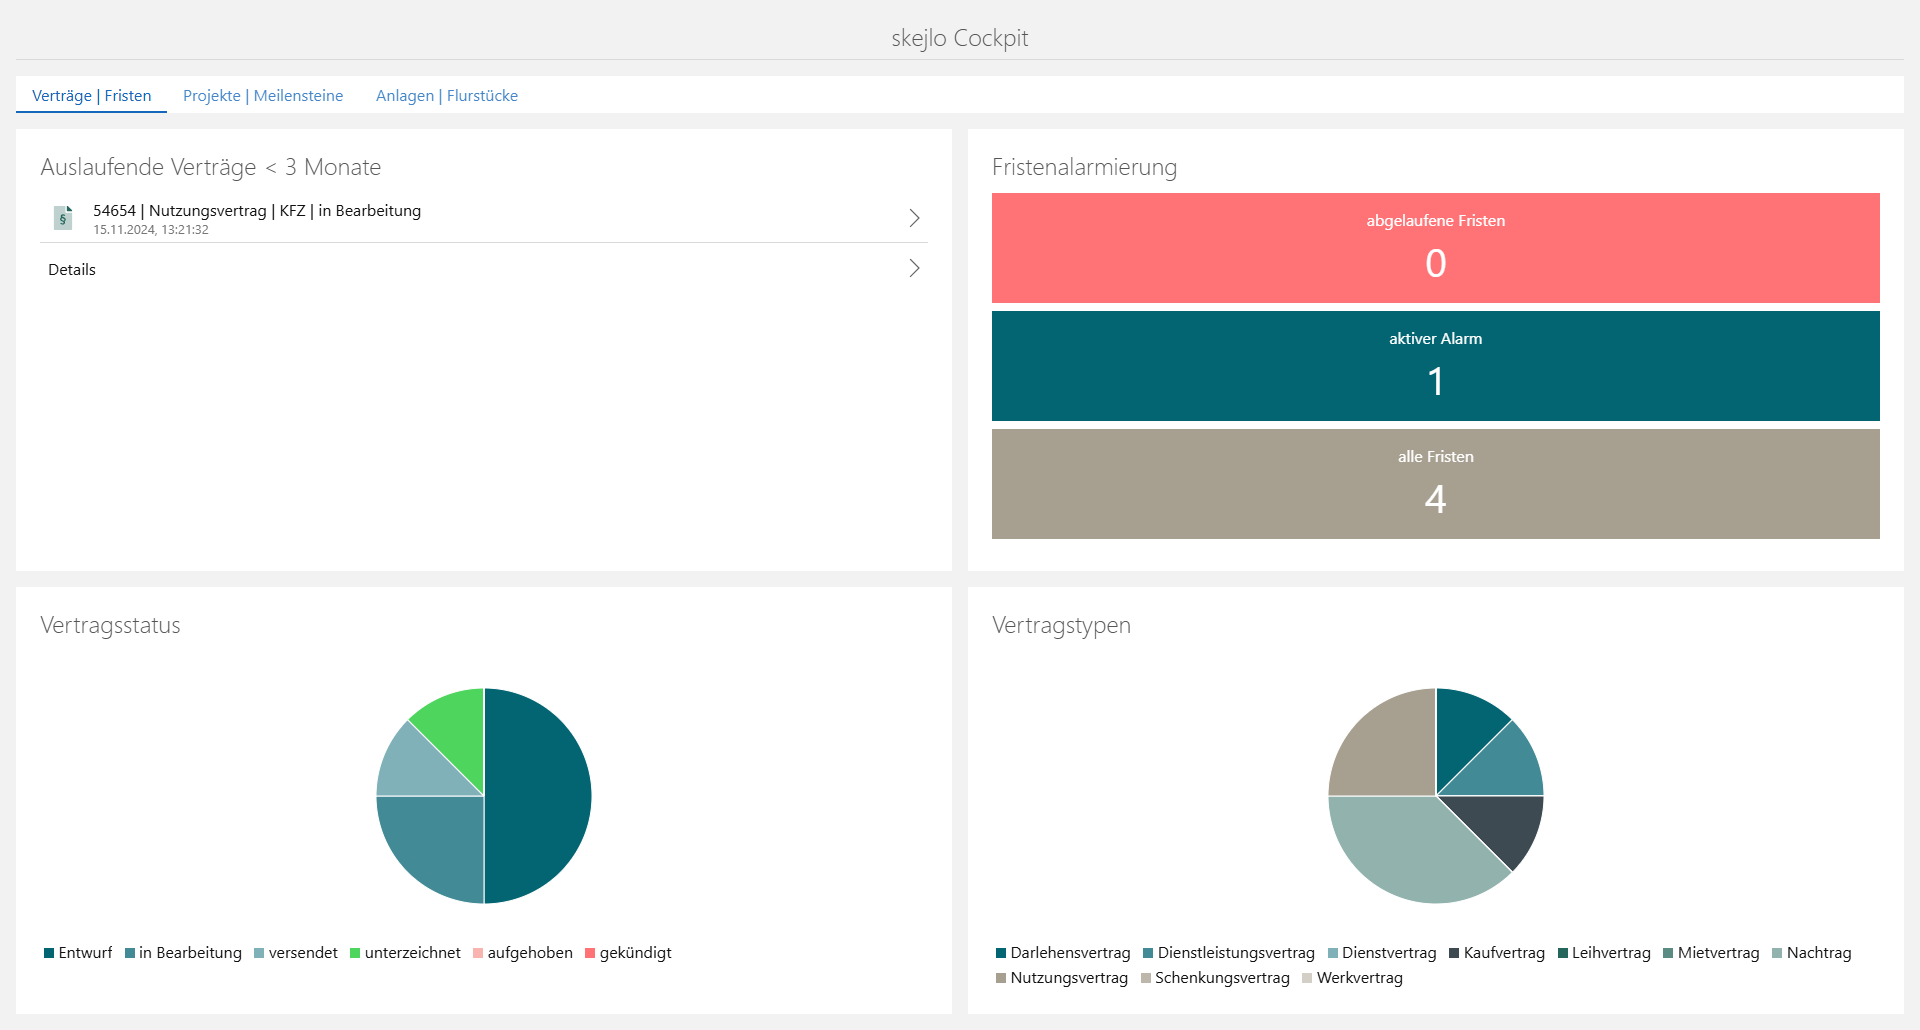Image resolution: width=1920 pixels, height=1030 pixels.
Task: Click the aktiver Alarm tile
Action: click(x=1435, y=366)
